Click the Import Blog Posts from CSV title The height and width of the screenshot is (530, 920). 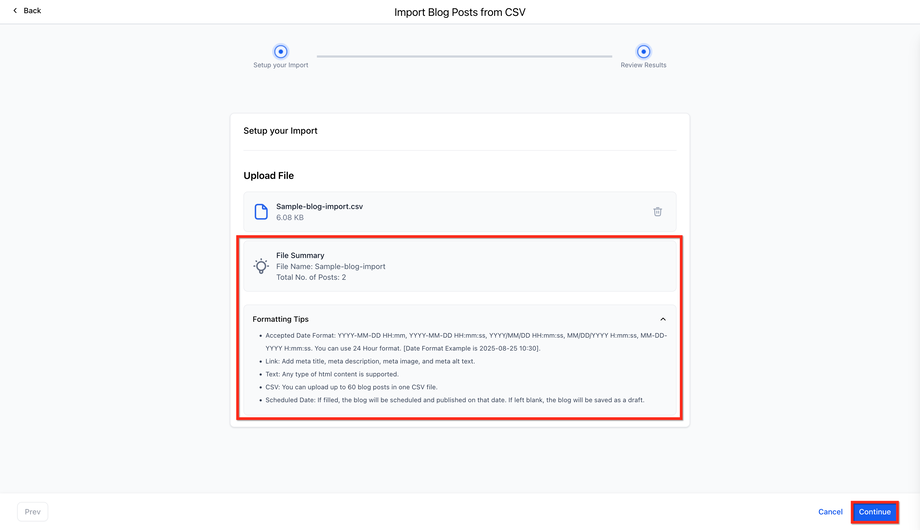[x=460, y=12]
